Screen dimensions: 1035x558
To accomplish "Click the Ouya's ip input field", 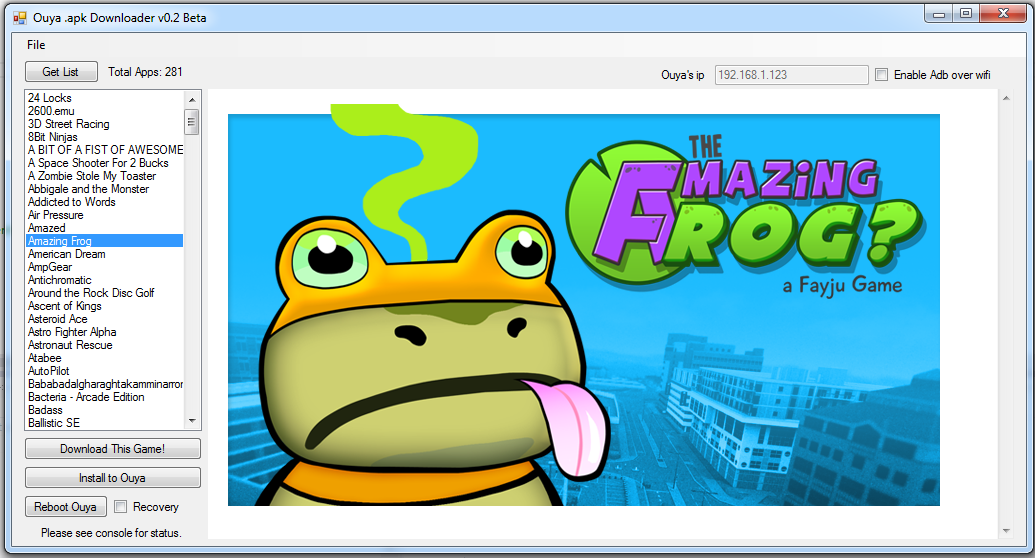I will click(791, 75).
